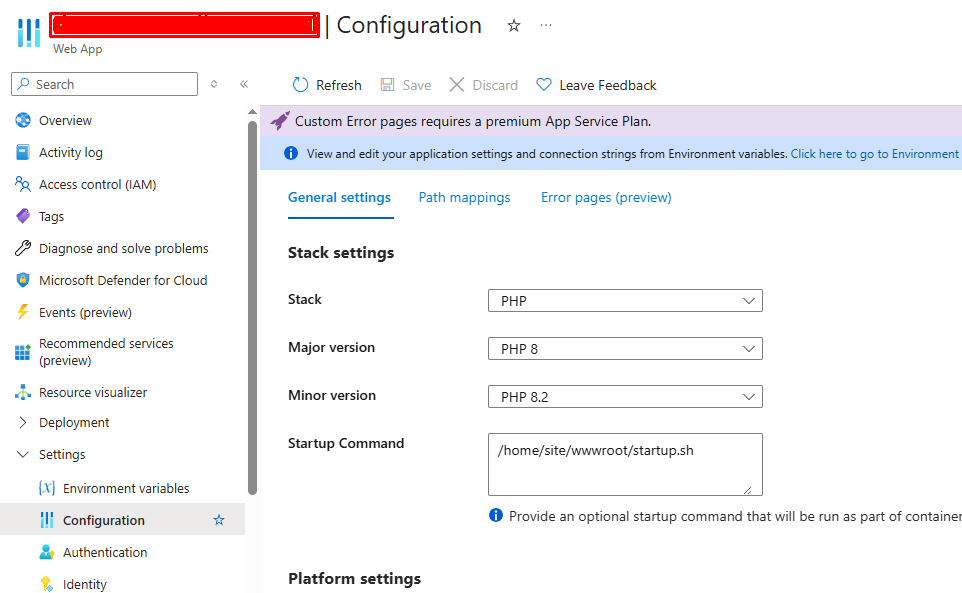Click the Defender for Cloud shield icon
Viewport: 962px width, 593px height.
click(x=23, y=280)
